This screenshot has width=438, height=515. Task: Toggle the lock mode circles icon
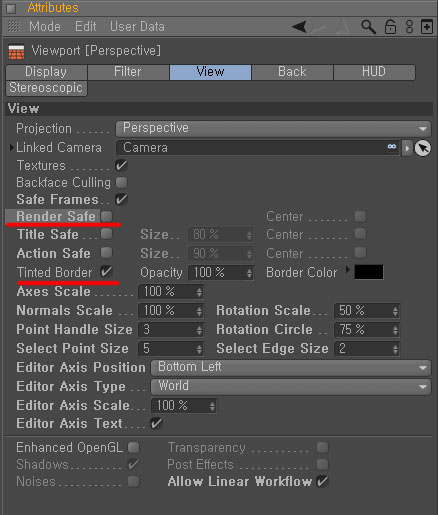click(x=409, y=27)
